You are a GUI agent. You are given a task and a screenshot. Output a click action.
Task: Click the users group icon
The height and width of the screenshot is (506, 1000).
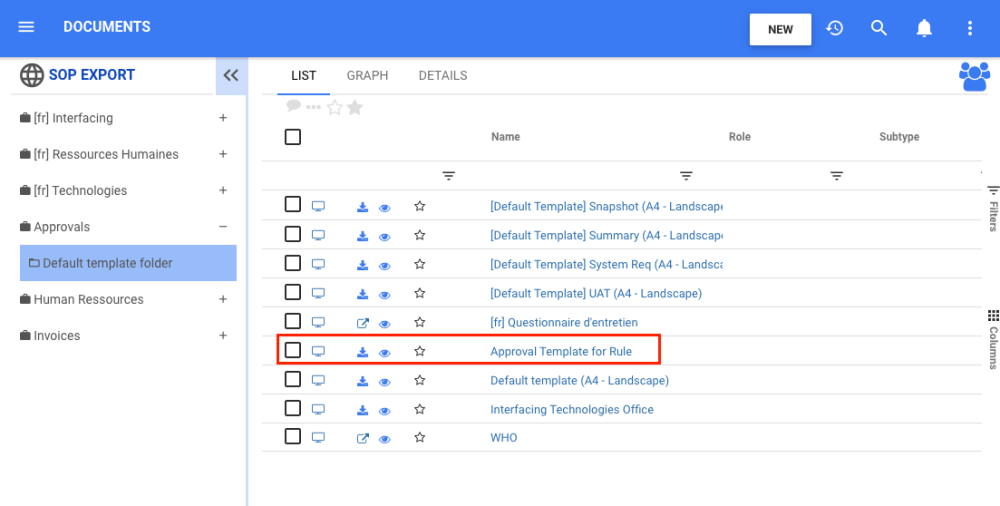point(974,77)
